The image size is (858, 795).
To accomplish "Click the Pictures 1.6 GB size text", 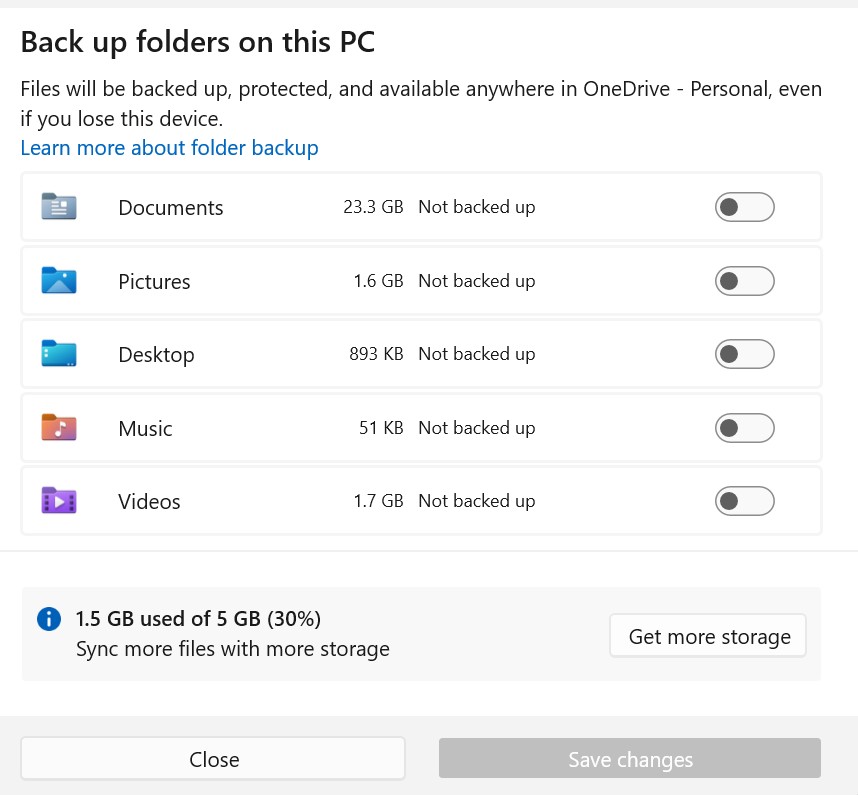I will (x=378, y=281).
